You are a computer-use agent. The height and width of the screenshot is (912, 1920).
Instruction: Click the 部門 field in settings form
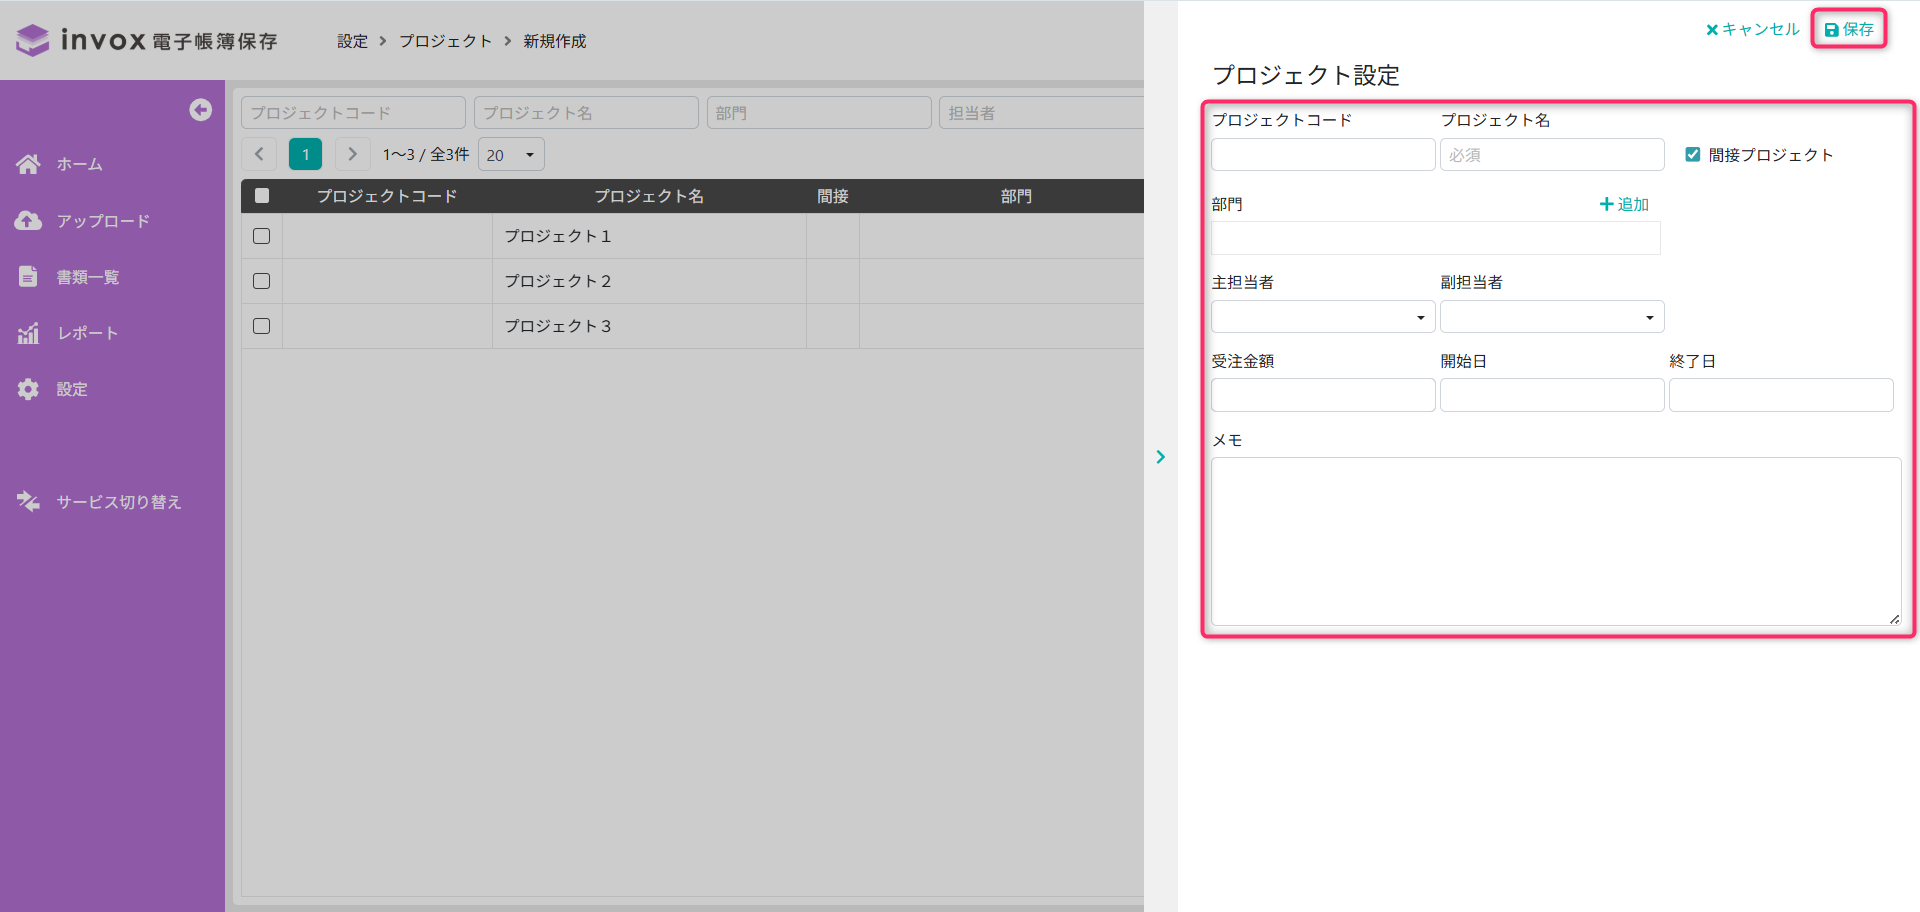tap(1436, 238)
